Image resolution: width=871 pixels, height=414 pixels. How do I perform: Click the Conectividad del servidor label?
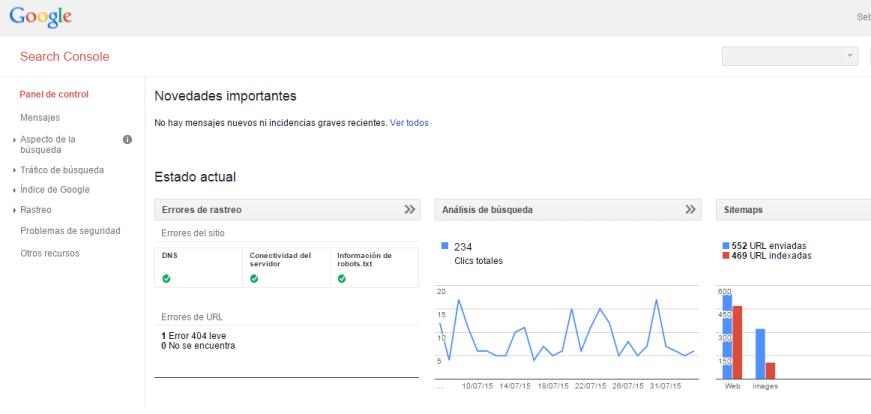(281, 260)
